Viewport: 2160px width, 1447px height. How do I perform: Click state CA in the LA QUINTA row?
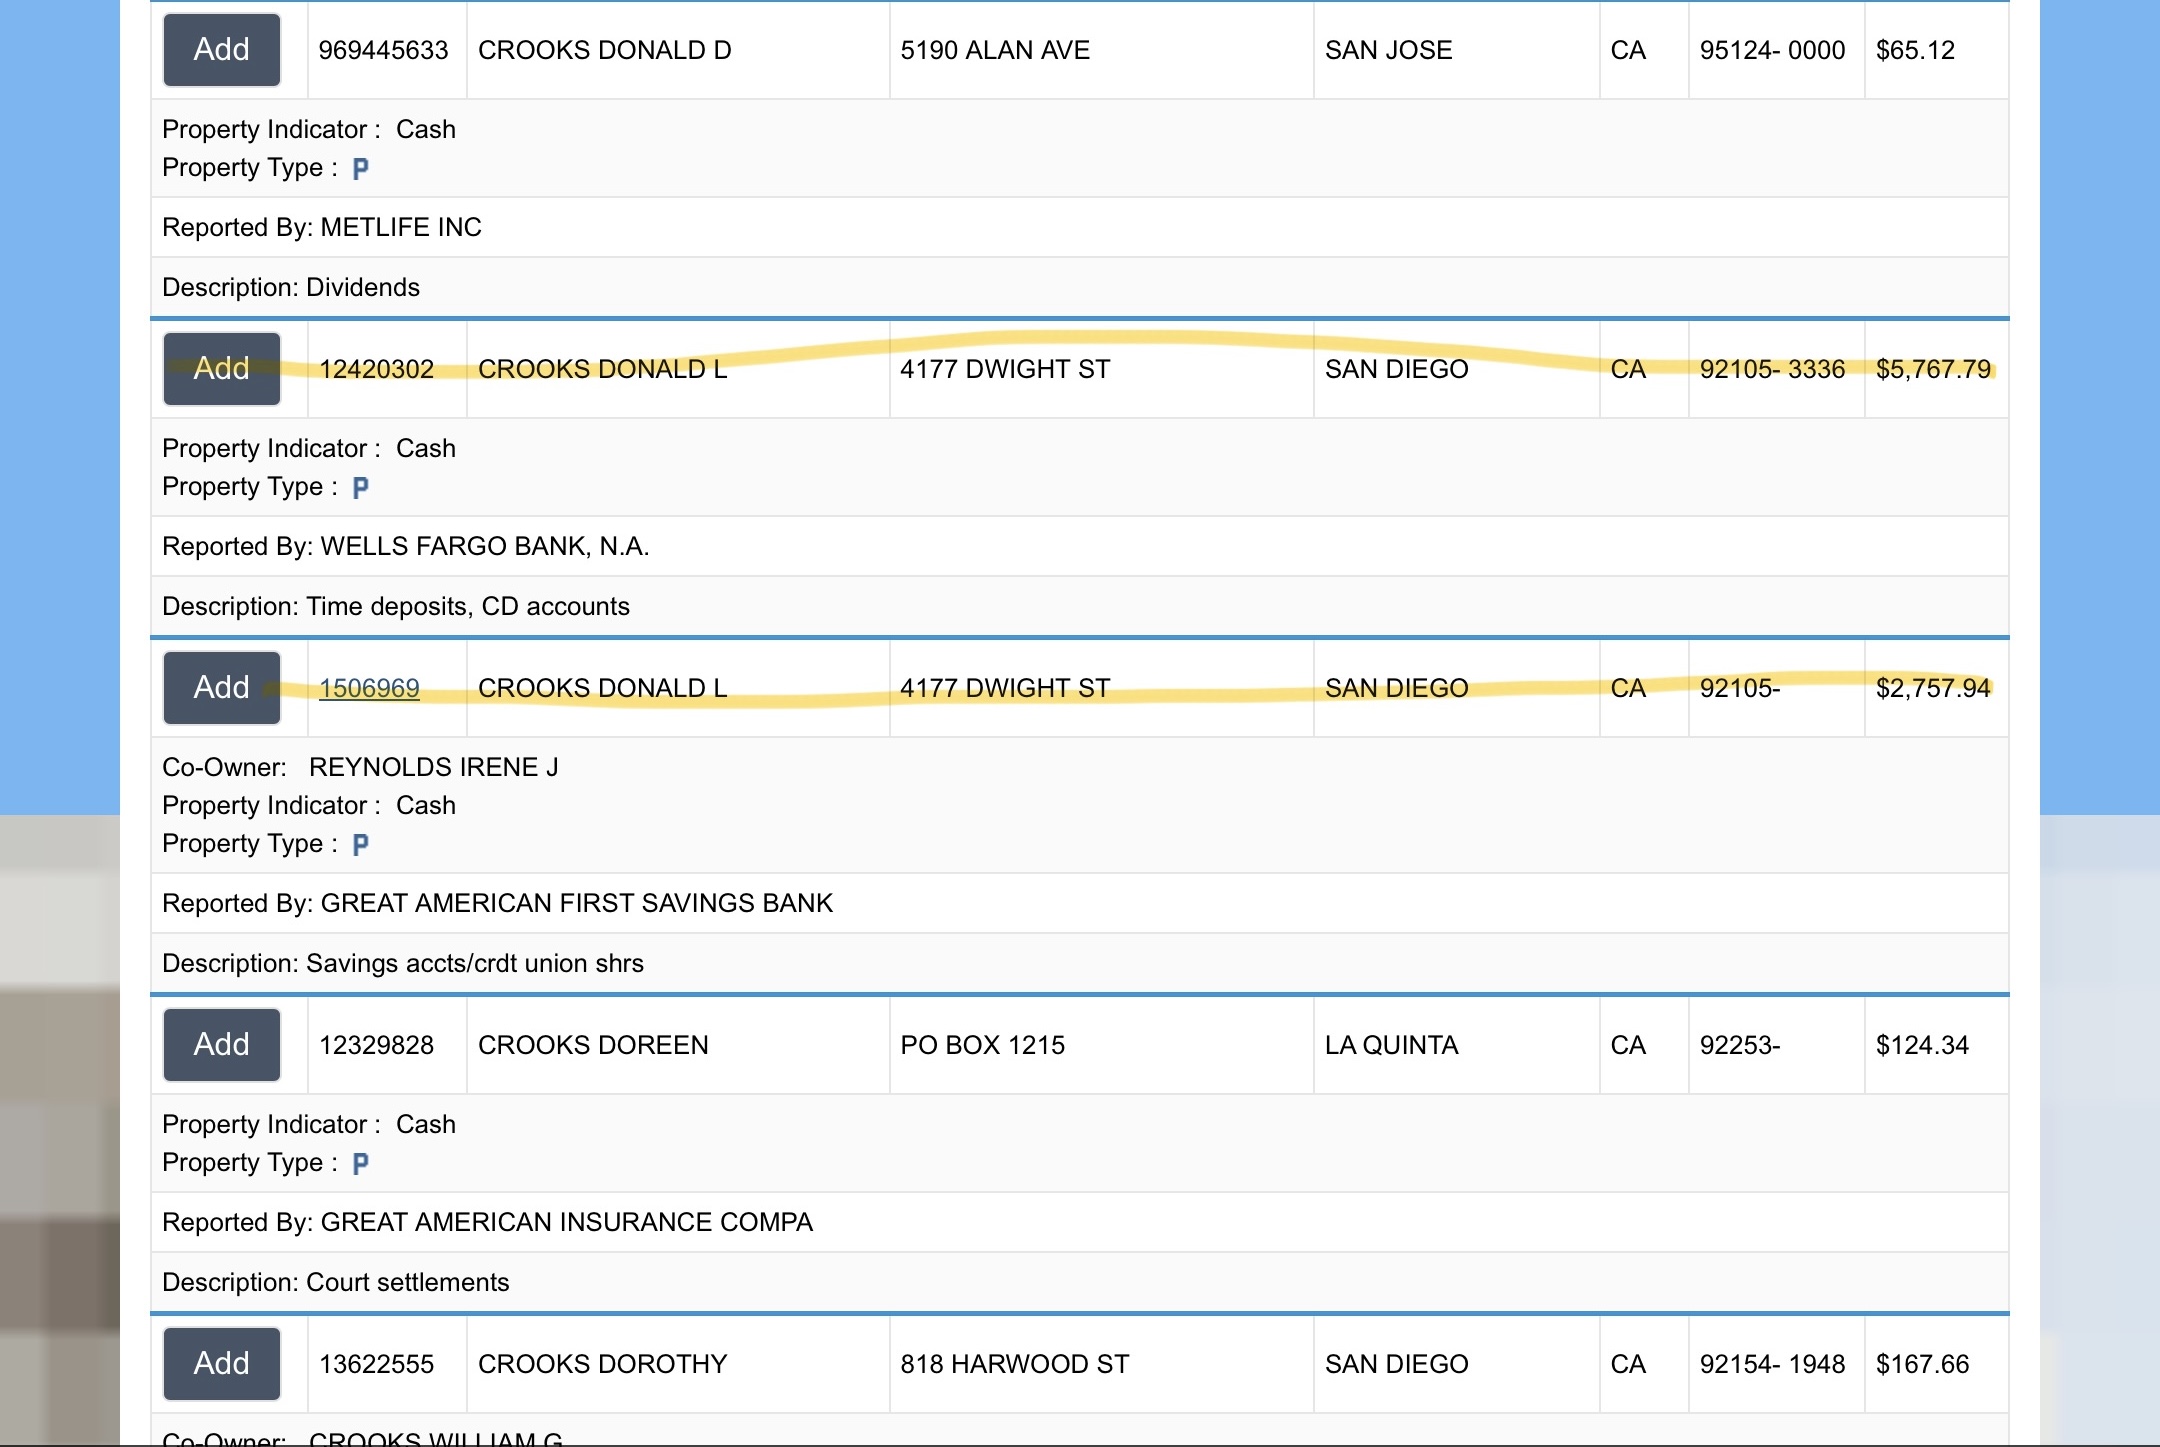(x=1628, y=1045)
